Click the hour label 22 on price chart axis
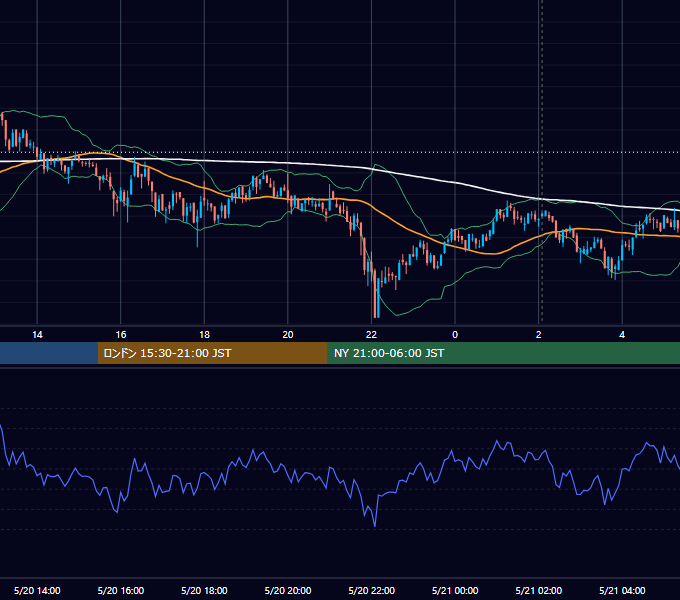Viewport: 680px width, 600px height. (372, 335)
